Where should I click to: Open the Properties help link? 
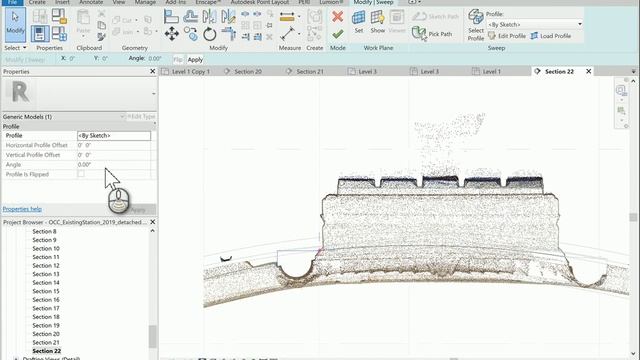22,209
